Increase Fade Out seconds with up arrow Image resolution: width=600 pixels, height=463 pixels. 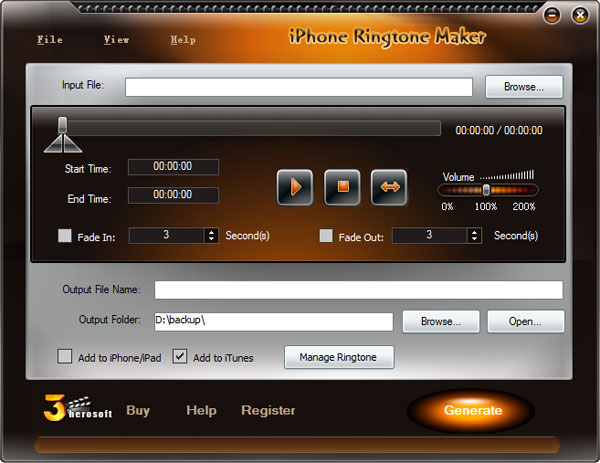tap(474, 232)
